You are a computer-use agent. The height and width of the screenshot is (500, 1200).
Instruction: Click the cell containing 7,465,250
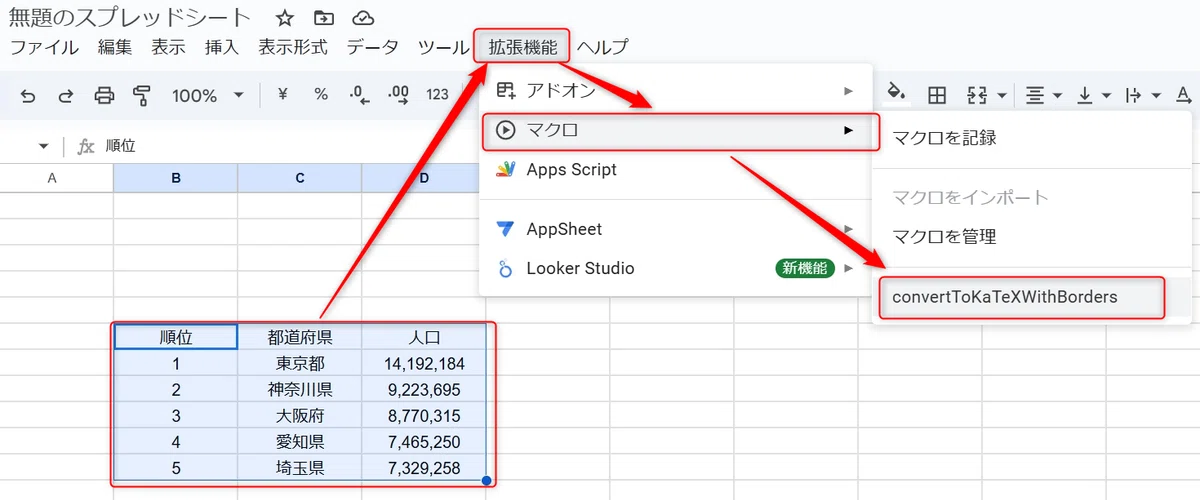click(424, 442)
